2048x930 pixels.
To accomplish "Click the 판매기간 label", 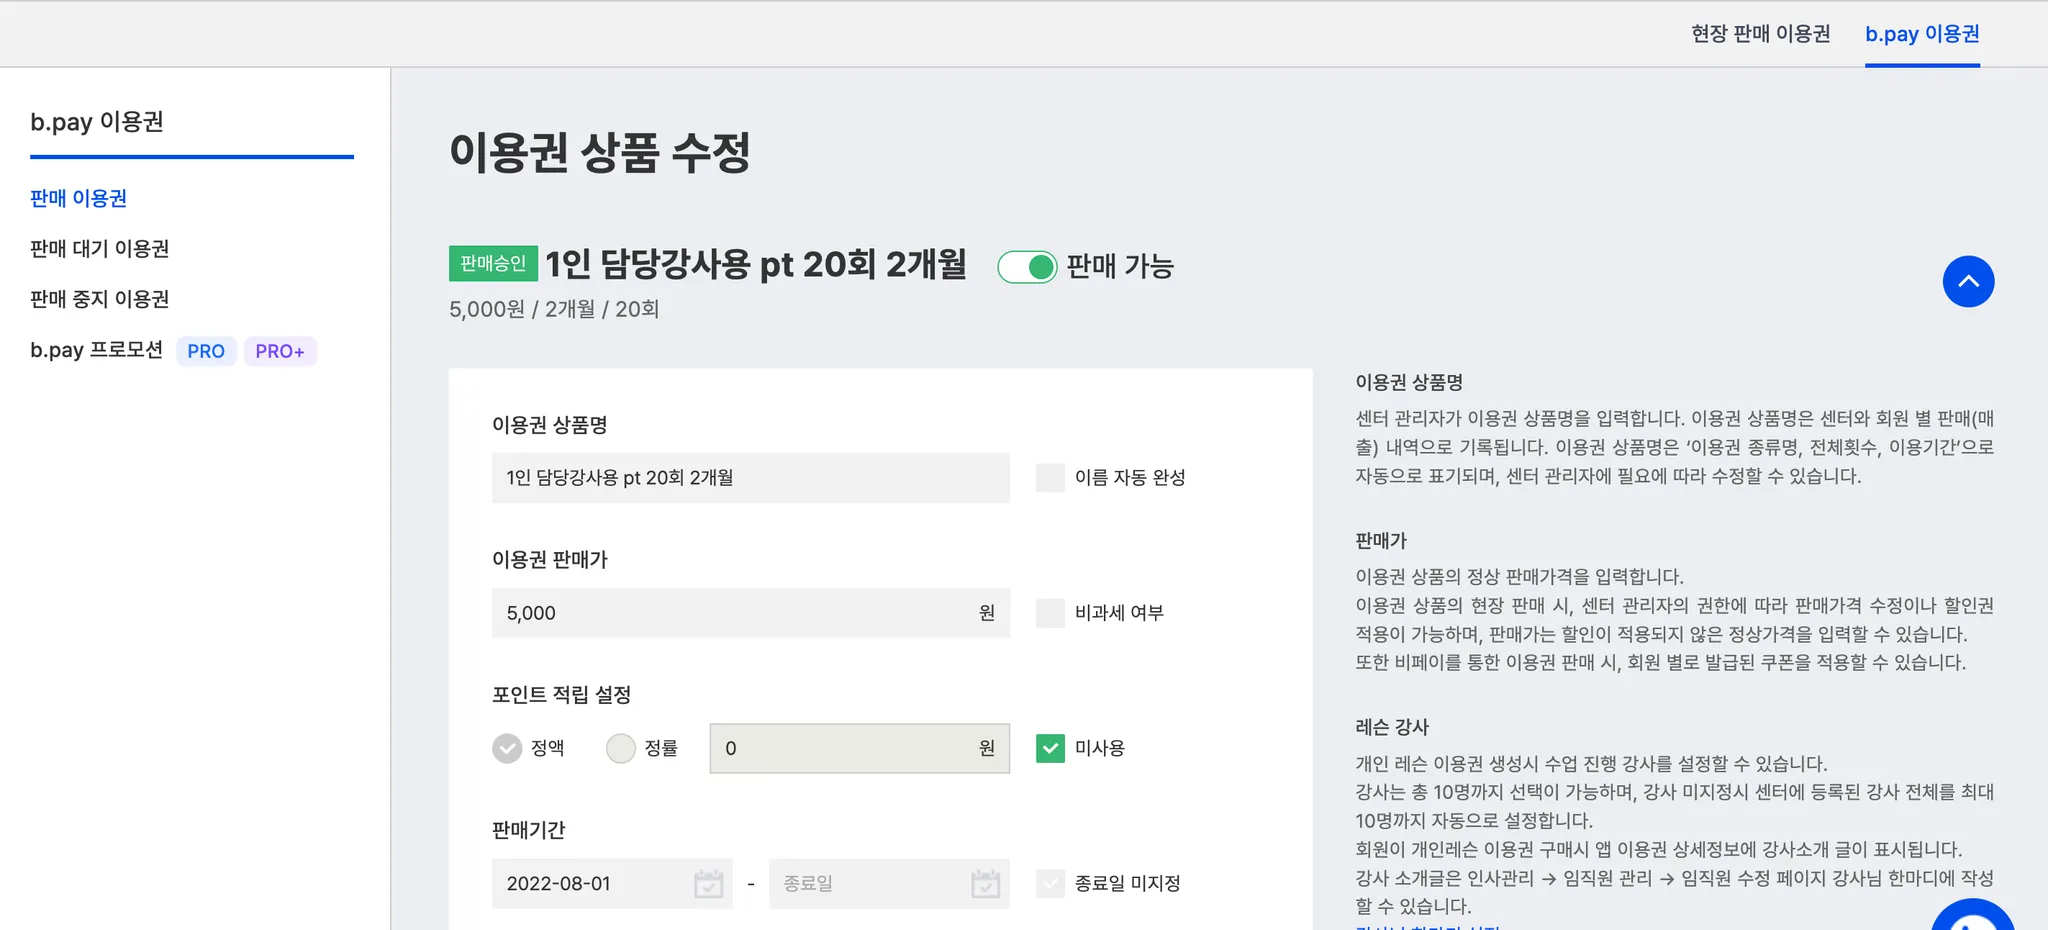I will 528,830.
